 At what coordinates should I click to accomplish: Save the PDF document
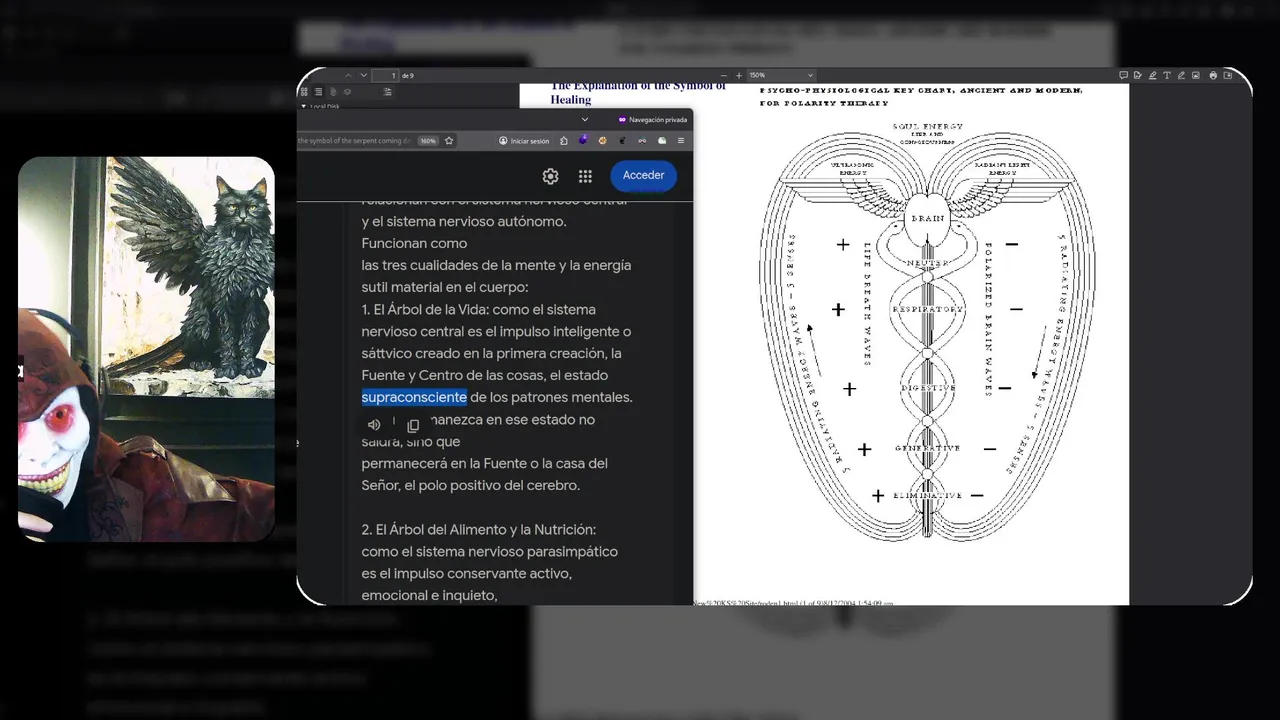click(x=1227, y=75)
